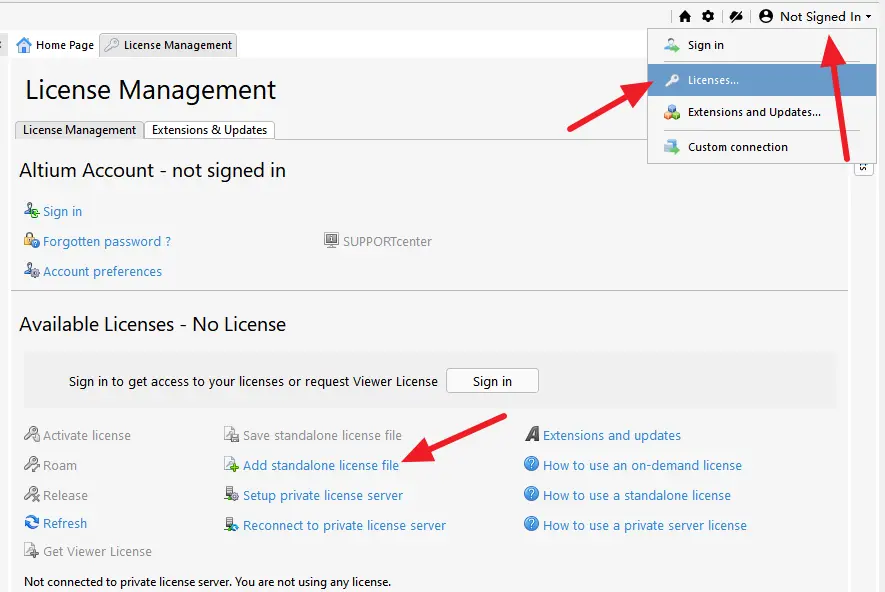Screen dimensions: 885x592
Task: Open settings via the gear icon
Action: pyautogui.click(x=708, y=16)
